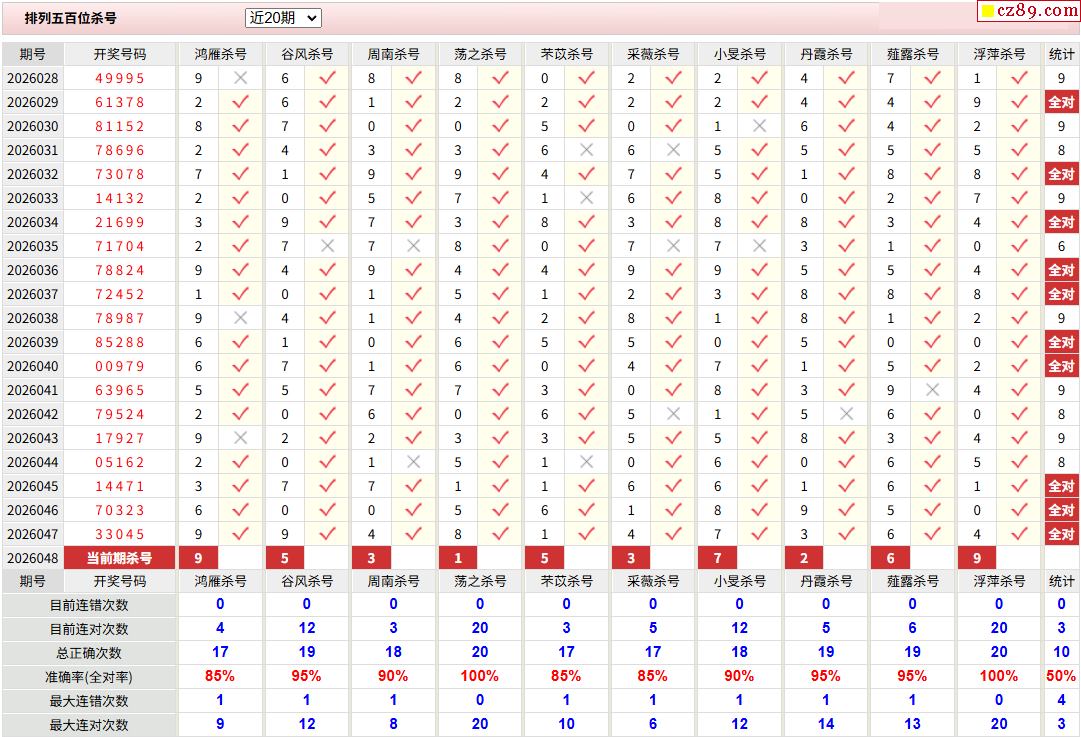Click the current 丹霞杀号 red box showing 2

pos(804,558)
